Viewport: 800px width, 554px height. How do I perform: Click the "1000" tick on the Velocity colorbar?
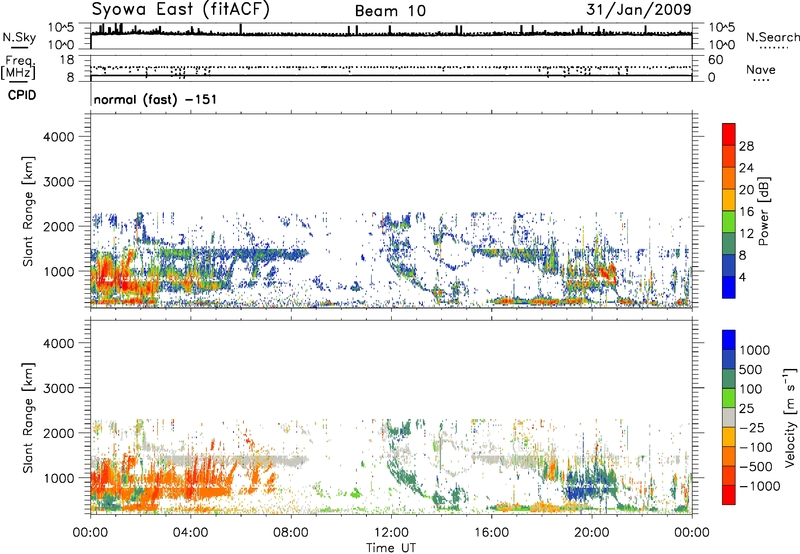pos(754,350)
